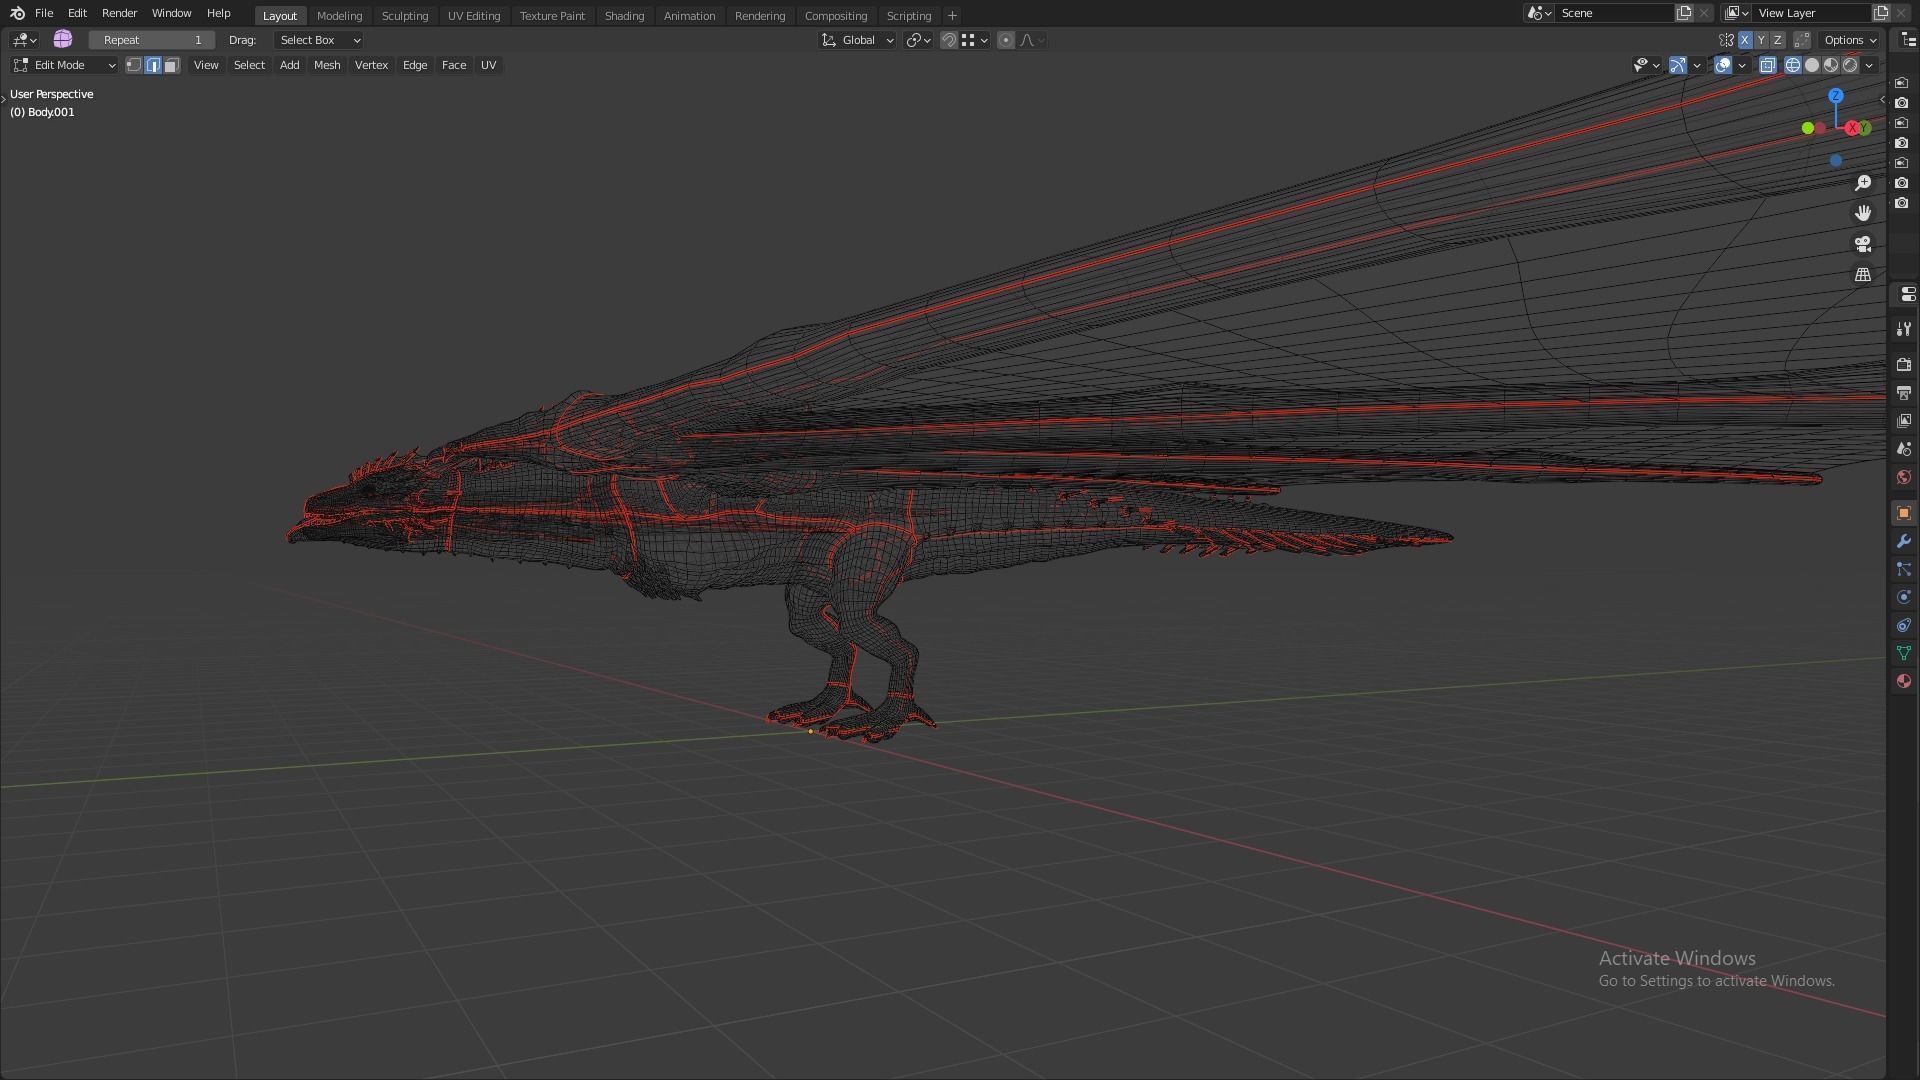Open the editor type dropdown

click(24, 40)
